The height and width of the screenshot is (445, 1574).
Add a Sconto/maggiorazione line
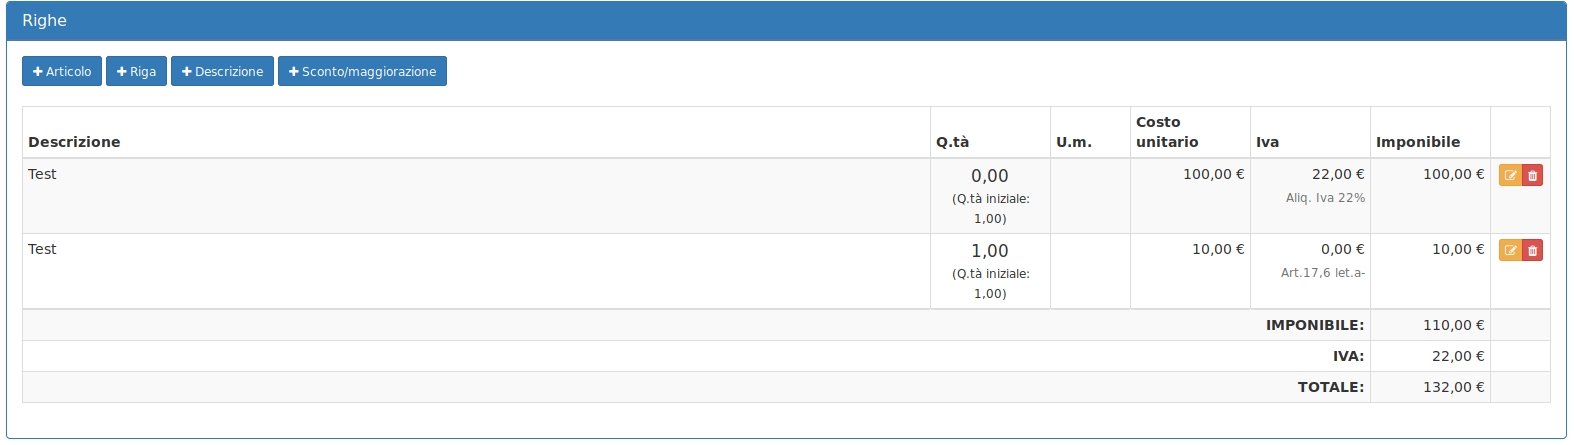coord(362,72)
